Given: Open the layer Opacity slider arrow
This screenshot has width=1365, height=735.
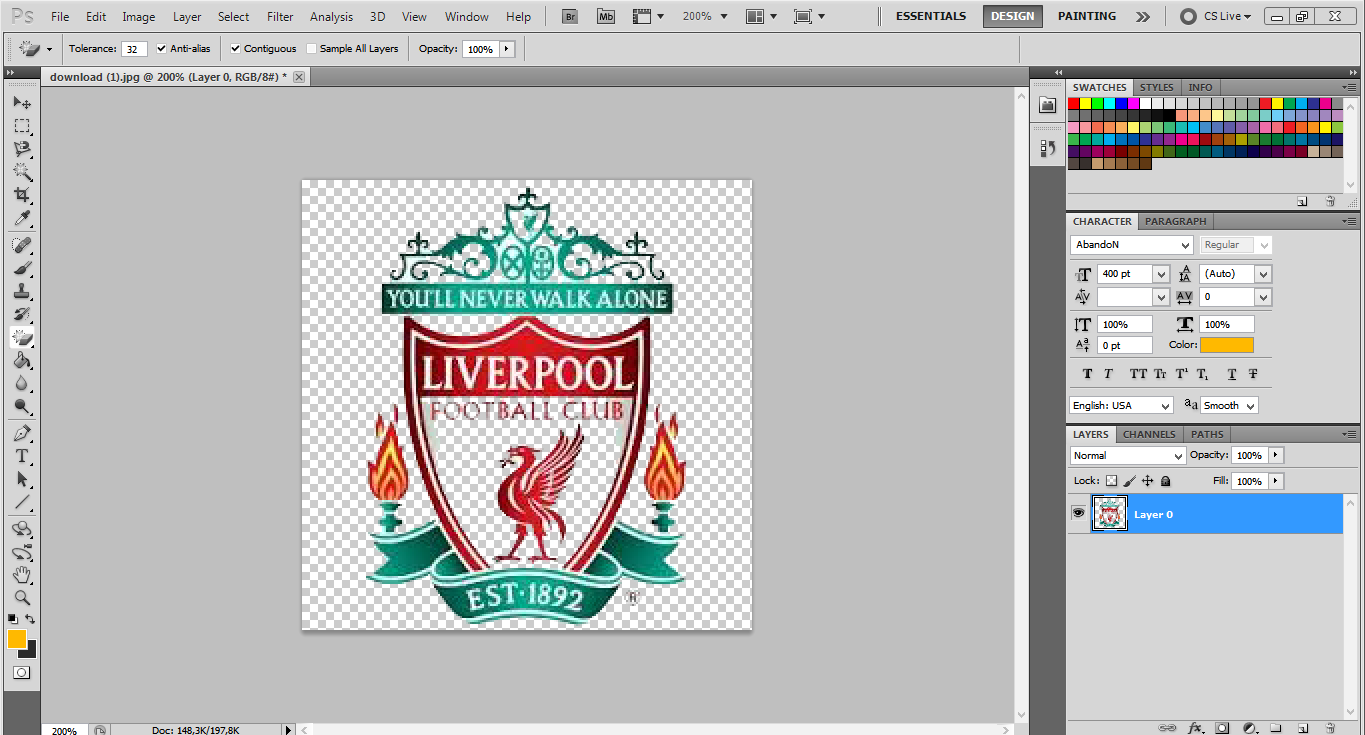Looking at the screenshot, I should pyautogui.click(x=1275, y=455).
